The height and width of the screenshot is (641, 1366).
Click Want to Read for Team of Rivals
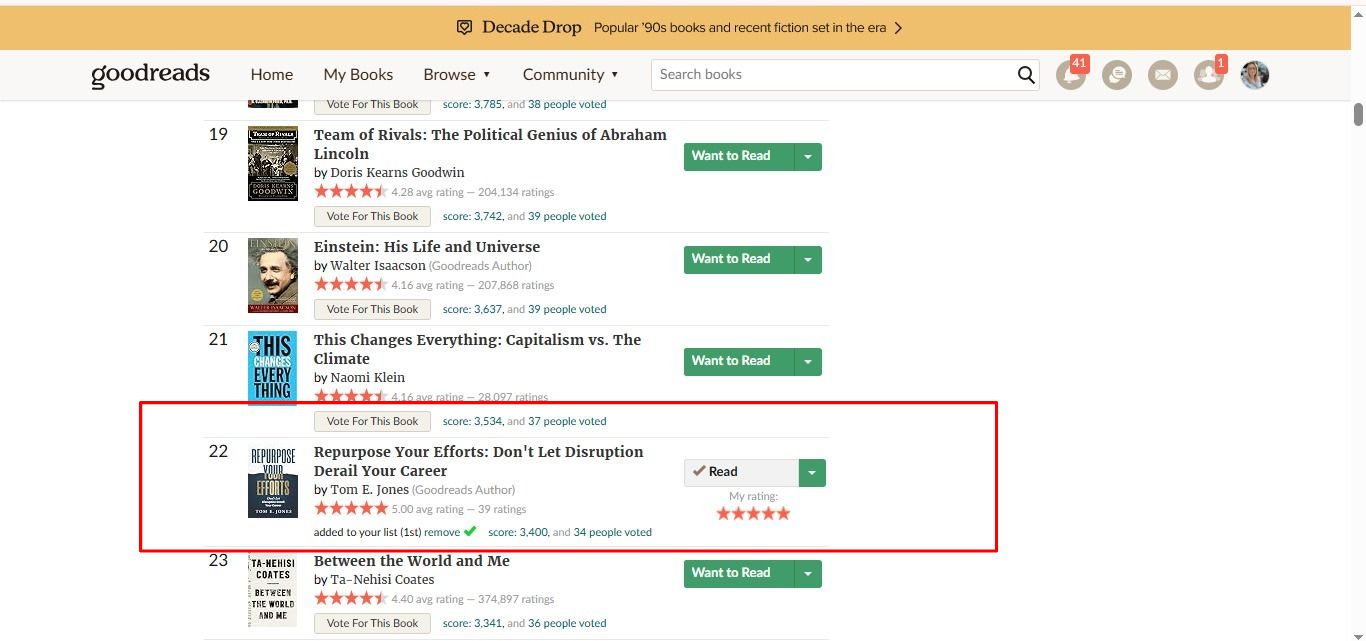739,157
